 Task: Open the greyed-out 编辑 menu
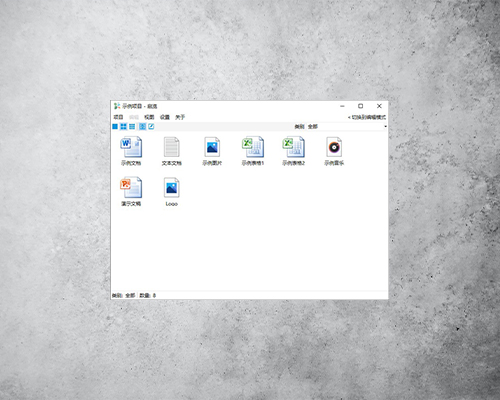point(134,117)
